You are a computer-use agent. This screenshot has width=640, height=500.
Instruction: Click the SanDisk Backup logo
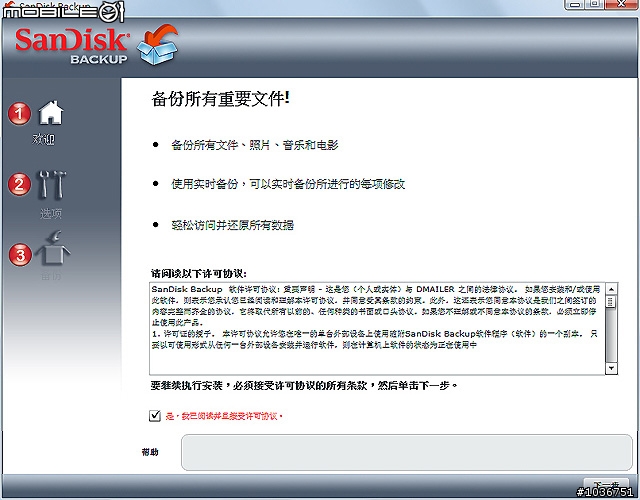click(x=72, y=45)
